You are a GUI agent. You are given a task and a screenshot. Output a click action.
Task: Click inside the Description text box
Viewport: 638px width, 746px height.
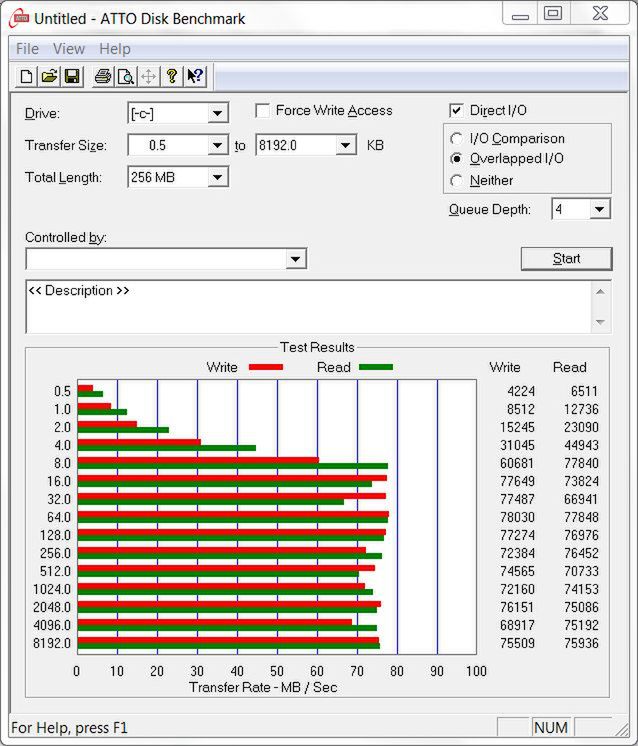[308, 307]
